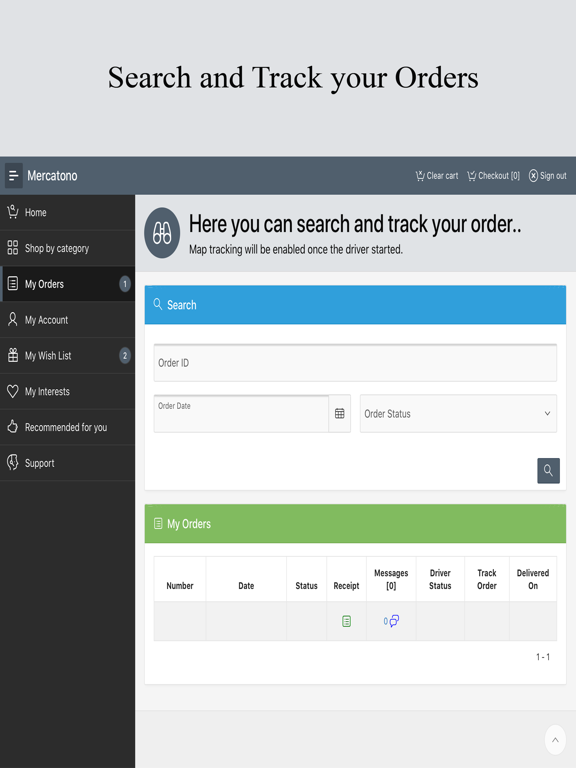Toggle the hamburger sidebar menu icon
This screenshot has width=576, height=768.
(x=14, y=175)
